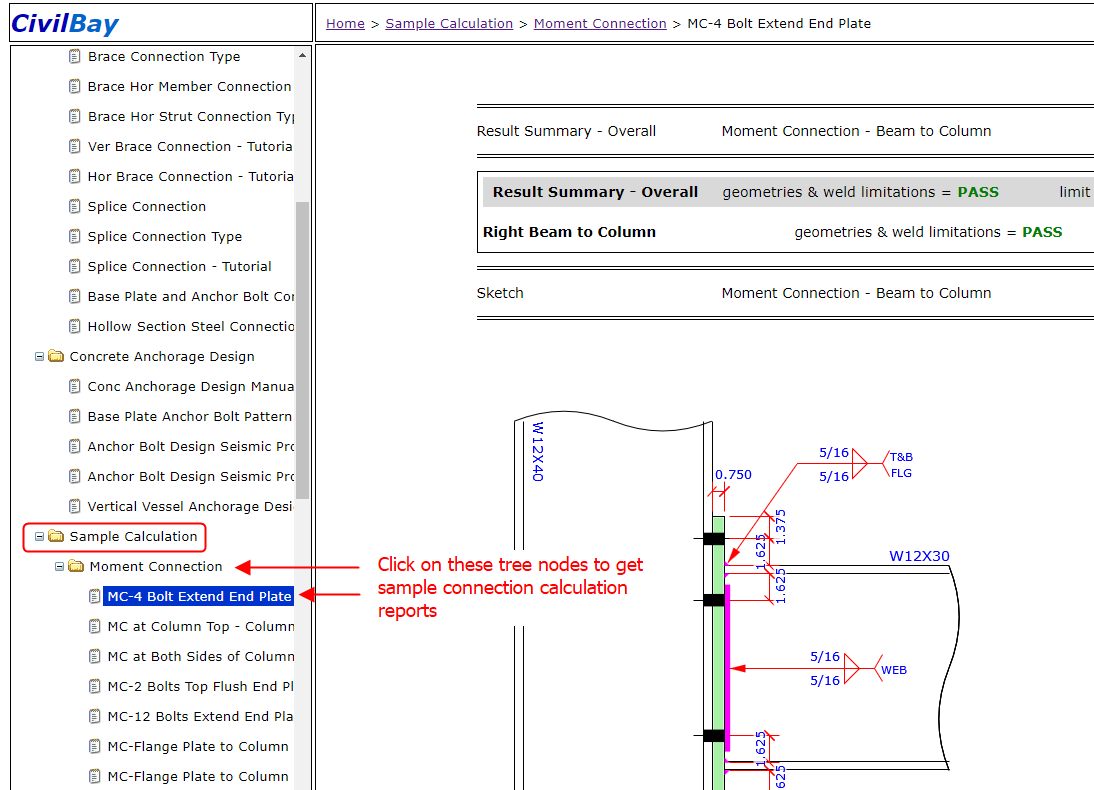Open the Sample Calculation breadcrumb link
Image resolution: width=1094 pixels, height=790 pixels.
pyautogui.click(x=449, y=23)
